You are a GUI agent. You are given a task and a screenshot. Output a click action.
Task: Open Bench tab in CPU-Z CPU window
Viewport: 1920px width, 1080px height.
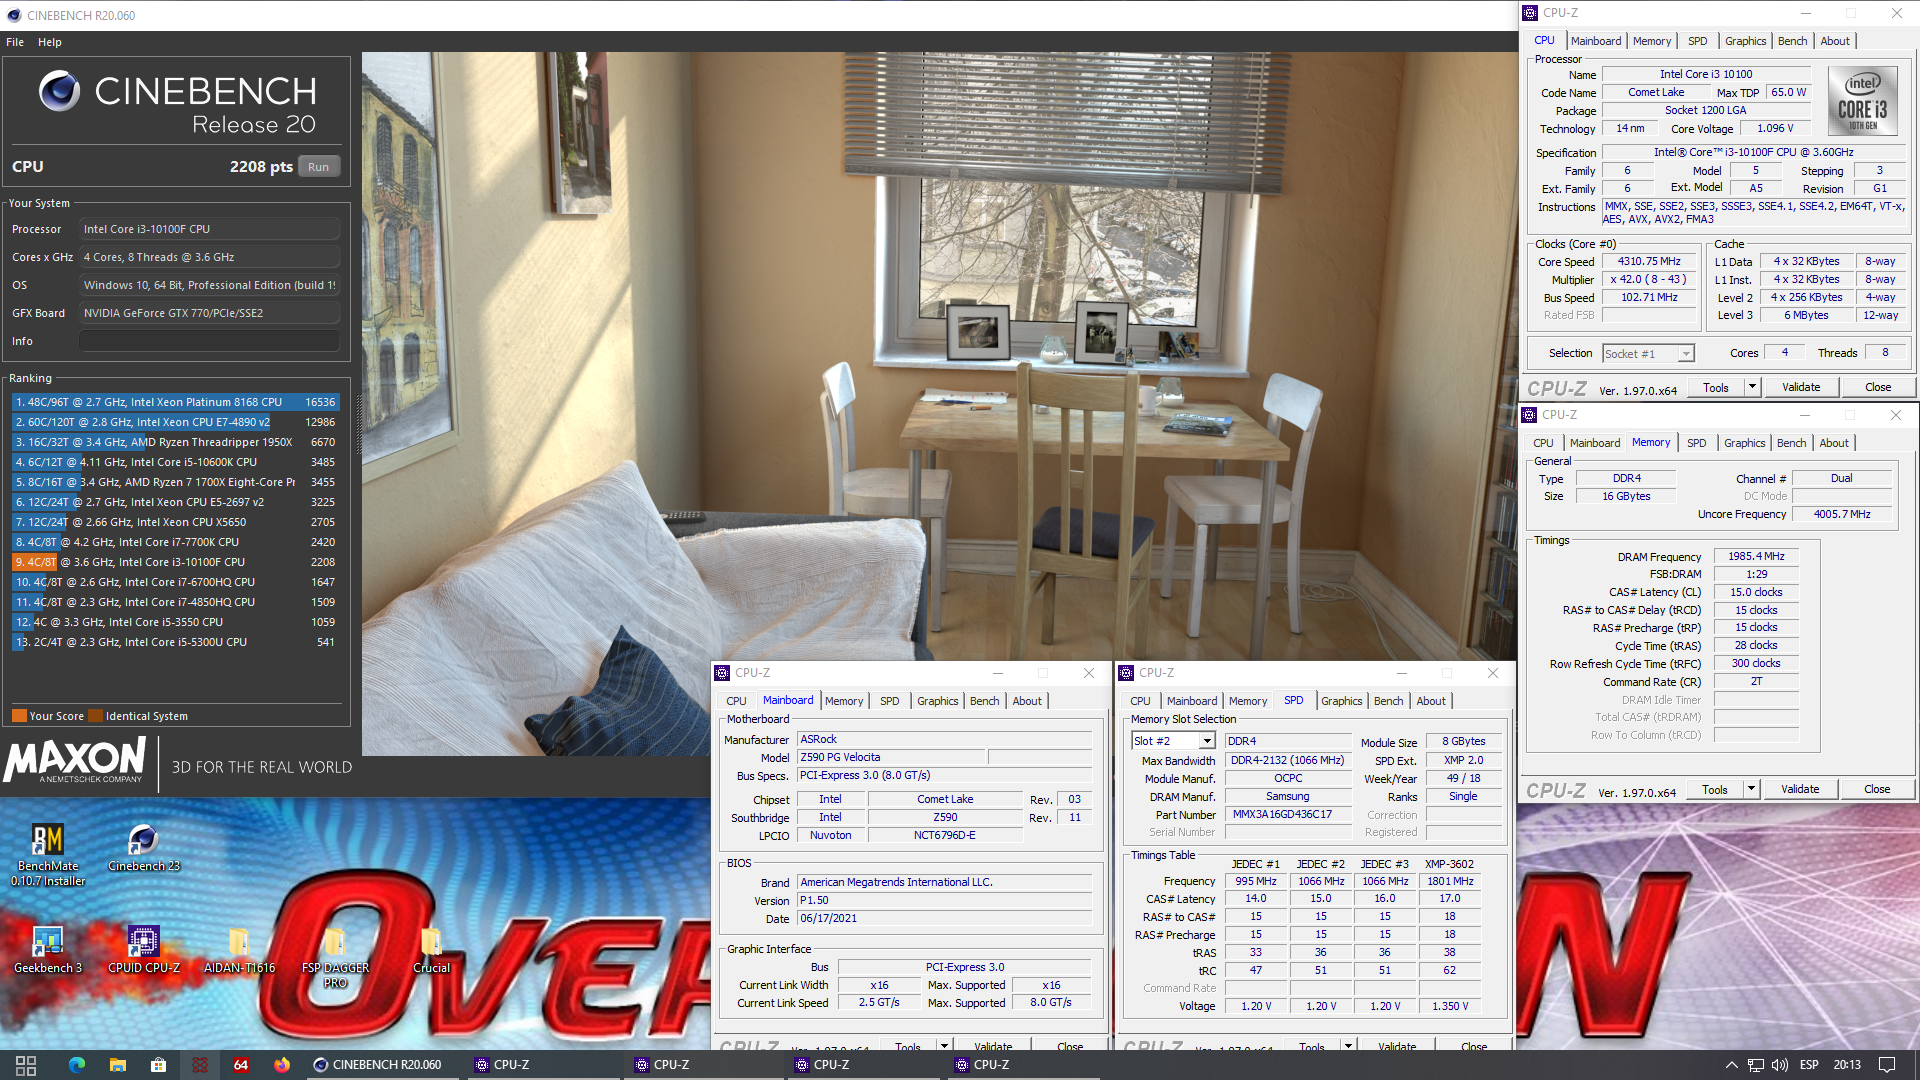tap(1792, 41)
